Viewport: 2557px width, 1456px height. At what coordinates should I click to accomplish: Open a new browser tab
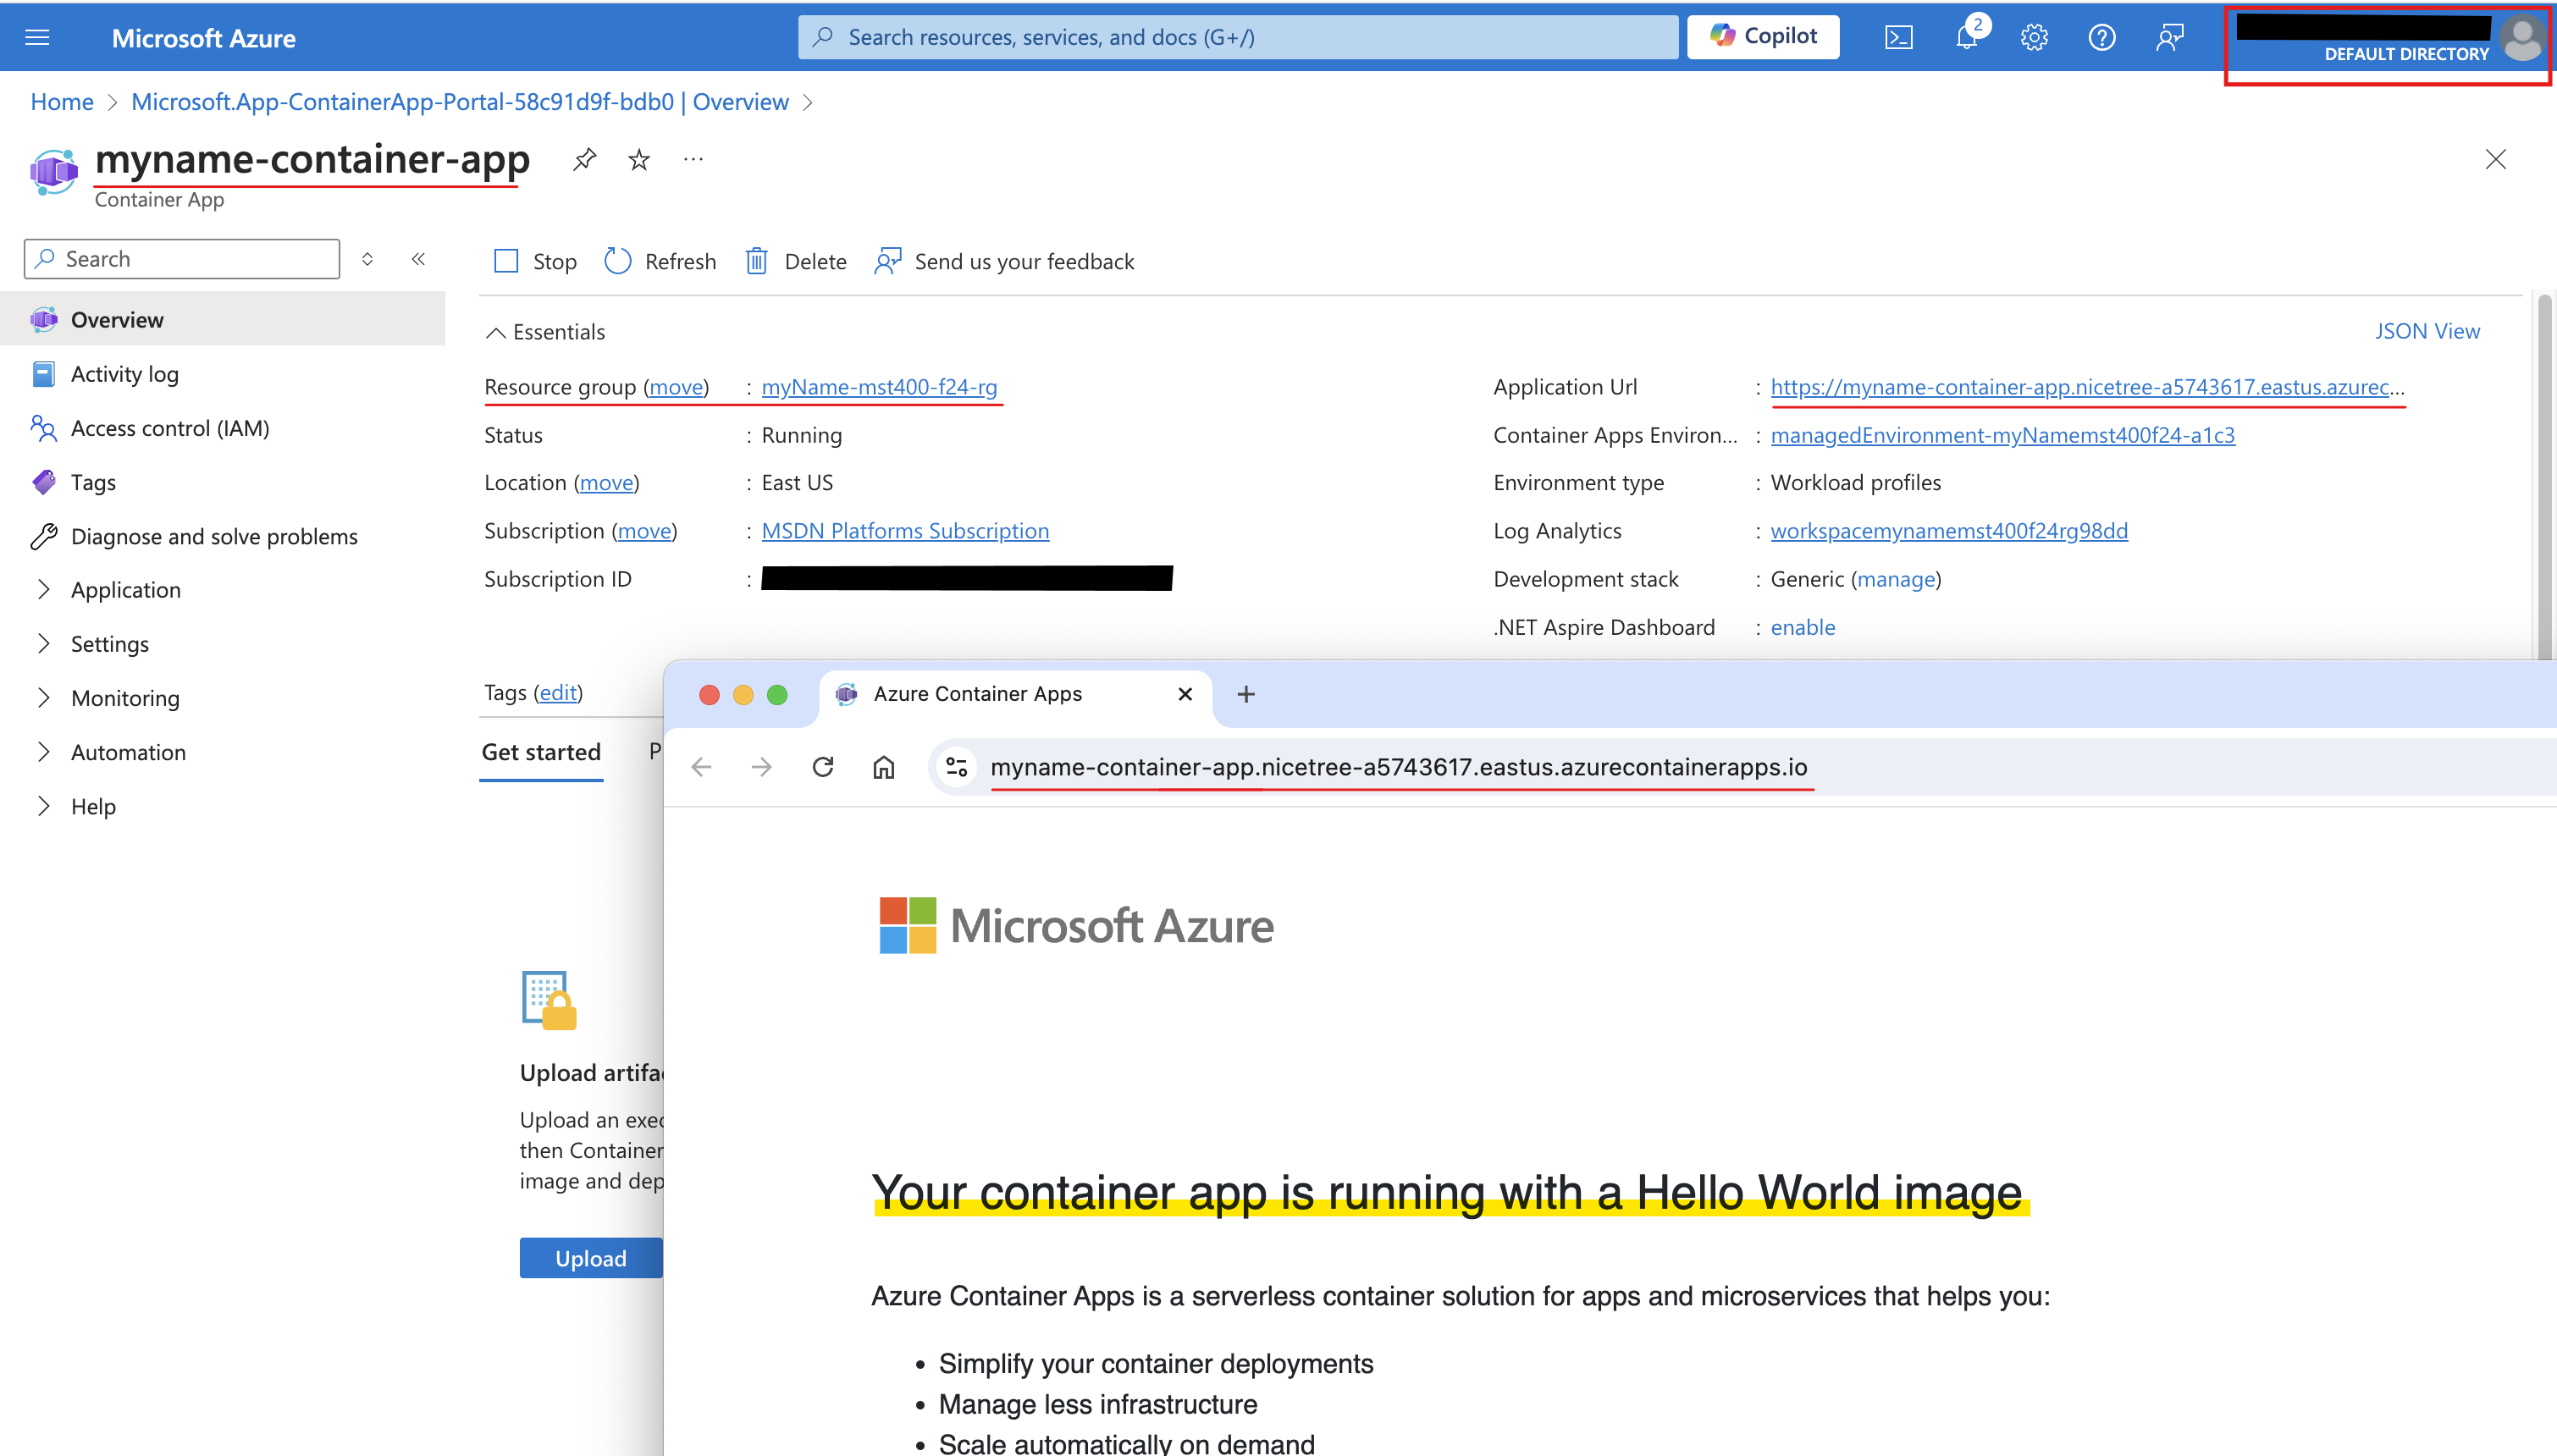[x=1245, y=694]
